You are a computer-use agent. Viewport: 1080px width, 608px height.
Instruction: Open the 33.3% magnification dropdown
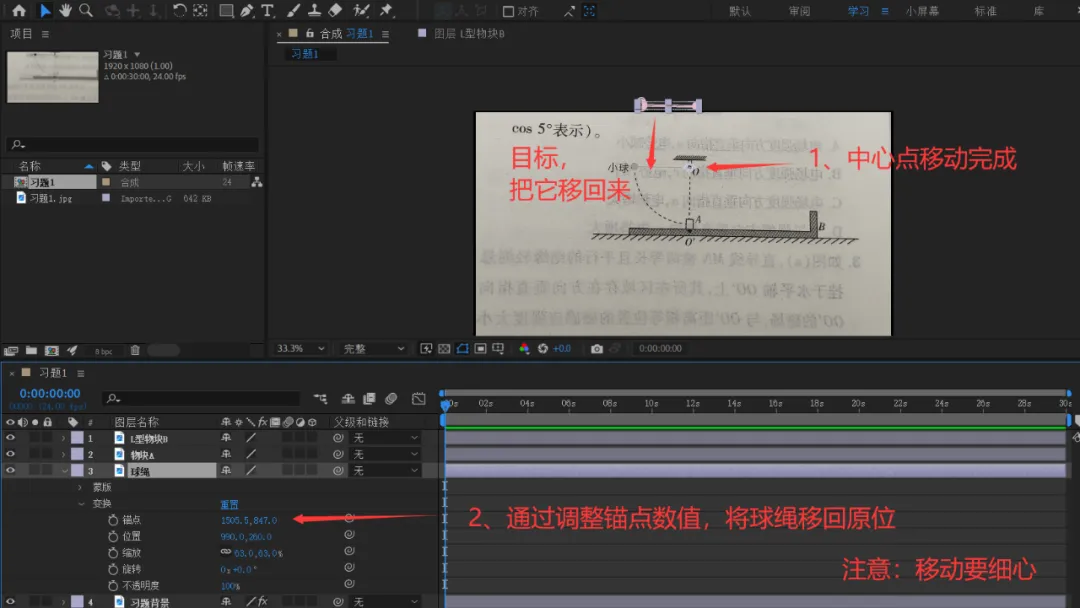pyautogui.click(x=300, y=348)
